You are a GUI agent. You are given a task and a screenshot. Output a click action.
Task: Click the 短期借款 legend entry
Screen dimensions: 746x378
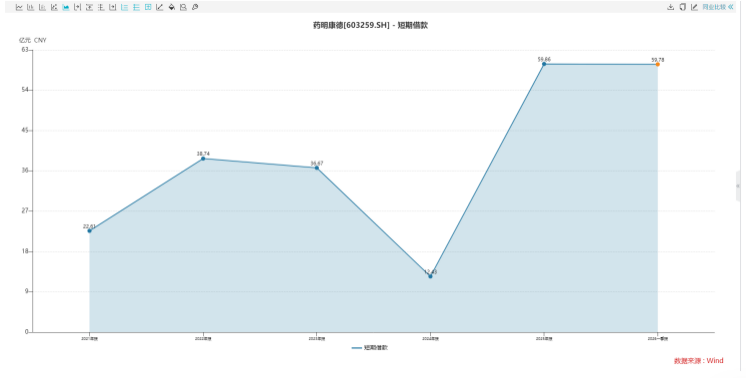click(x=370, y=348)
